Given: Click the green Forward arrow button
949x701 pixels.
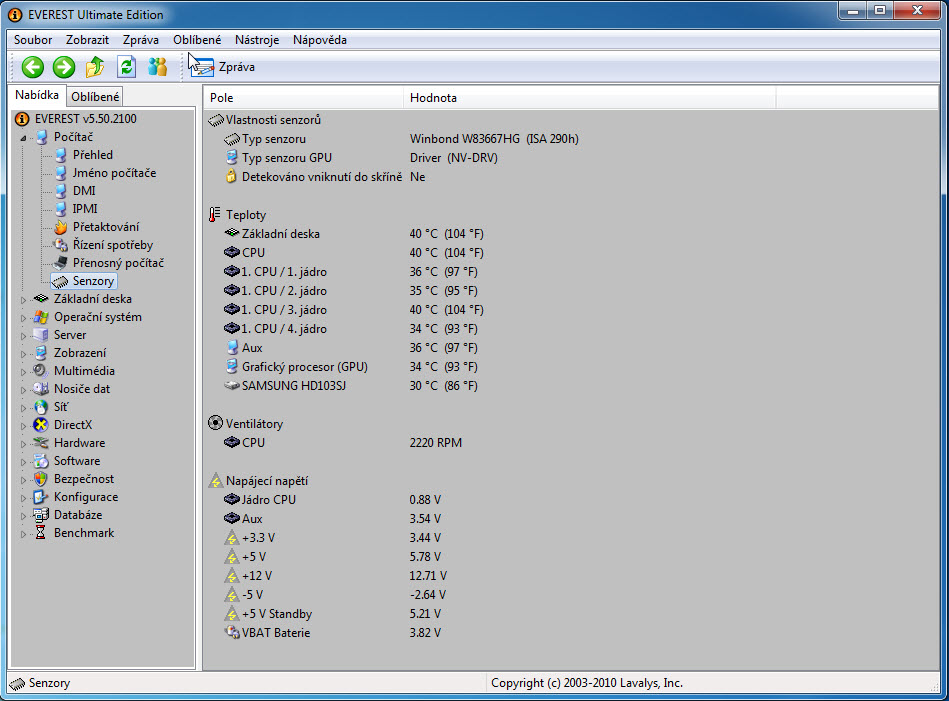Looking at the screenshot, I should pos(64,67).
